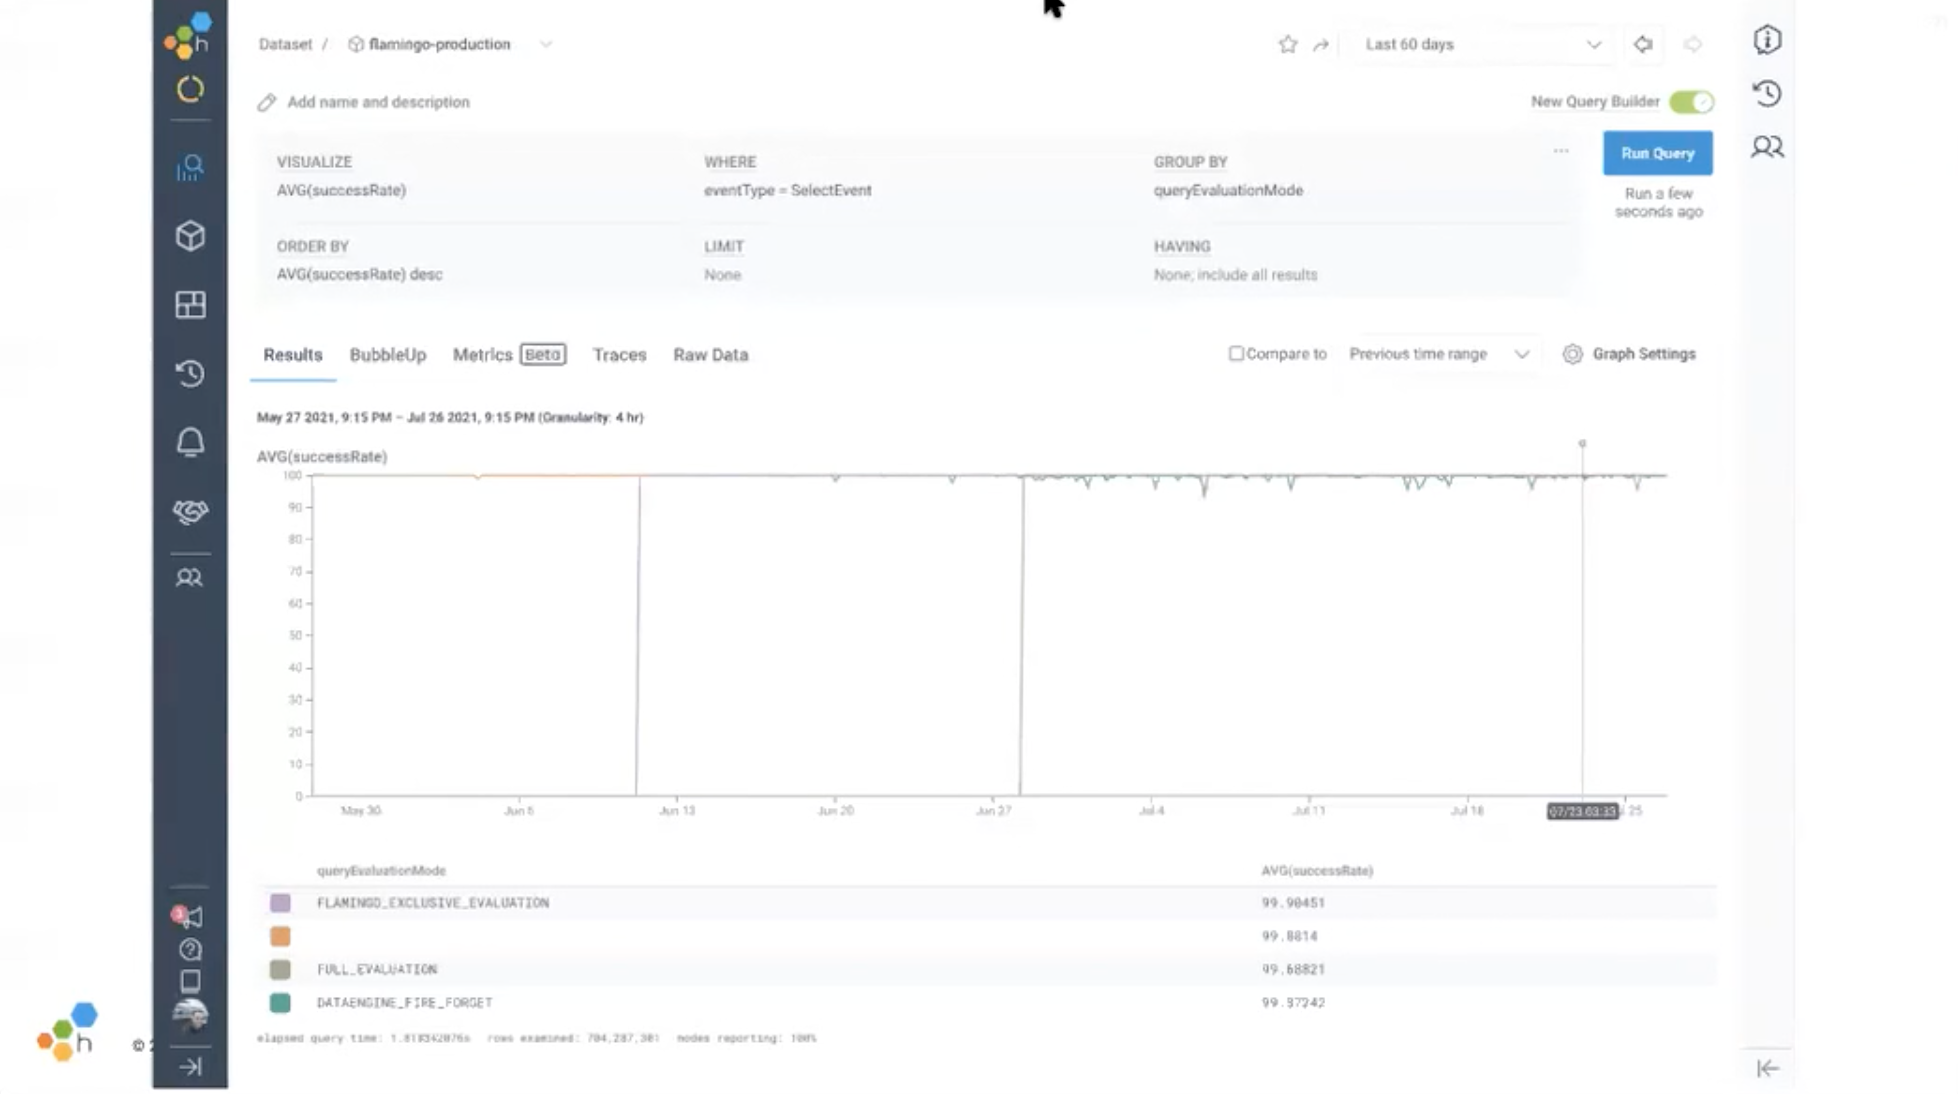Enable the Compare to checkbox
Screen dimensions: 1958x1094
click(x=1236, y=353)
